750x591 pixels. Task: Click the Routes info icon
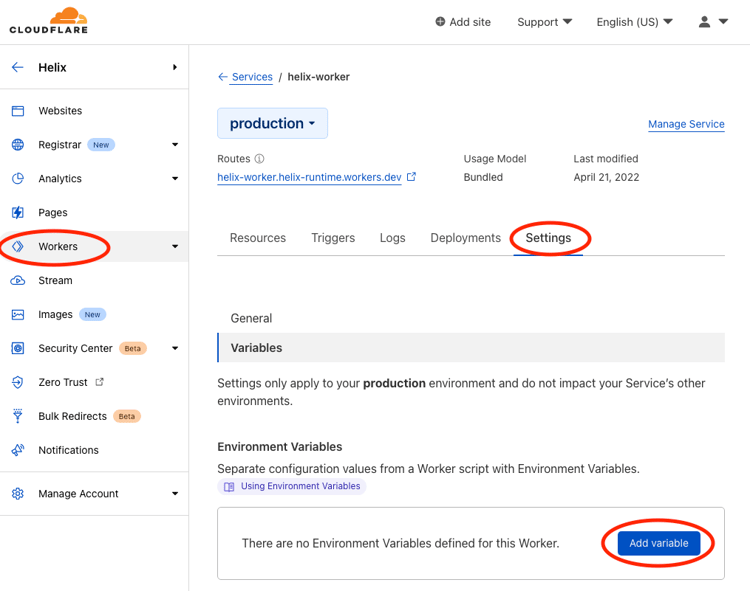tap(259, 158)
